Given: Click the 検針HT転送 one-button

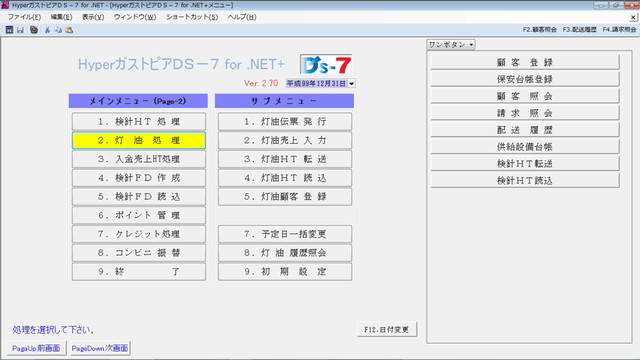Looking at the screenshot, I should click(x=524, y=164).
